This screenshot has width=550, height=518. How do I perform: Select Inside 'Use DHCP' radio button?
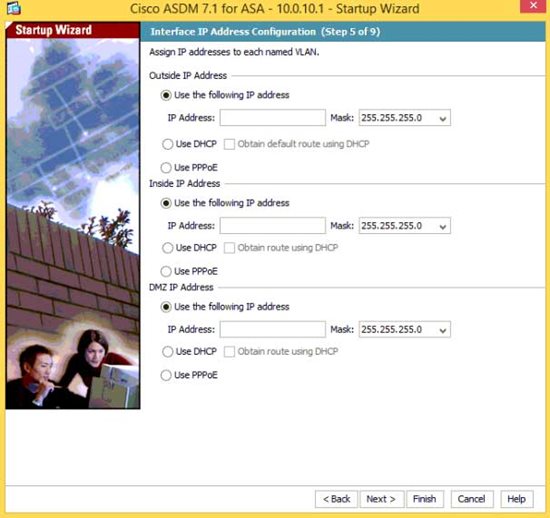(x=168, y=248)
